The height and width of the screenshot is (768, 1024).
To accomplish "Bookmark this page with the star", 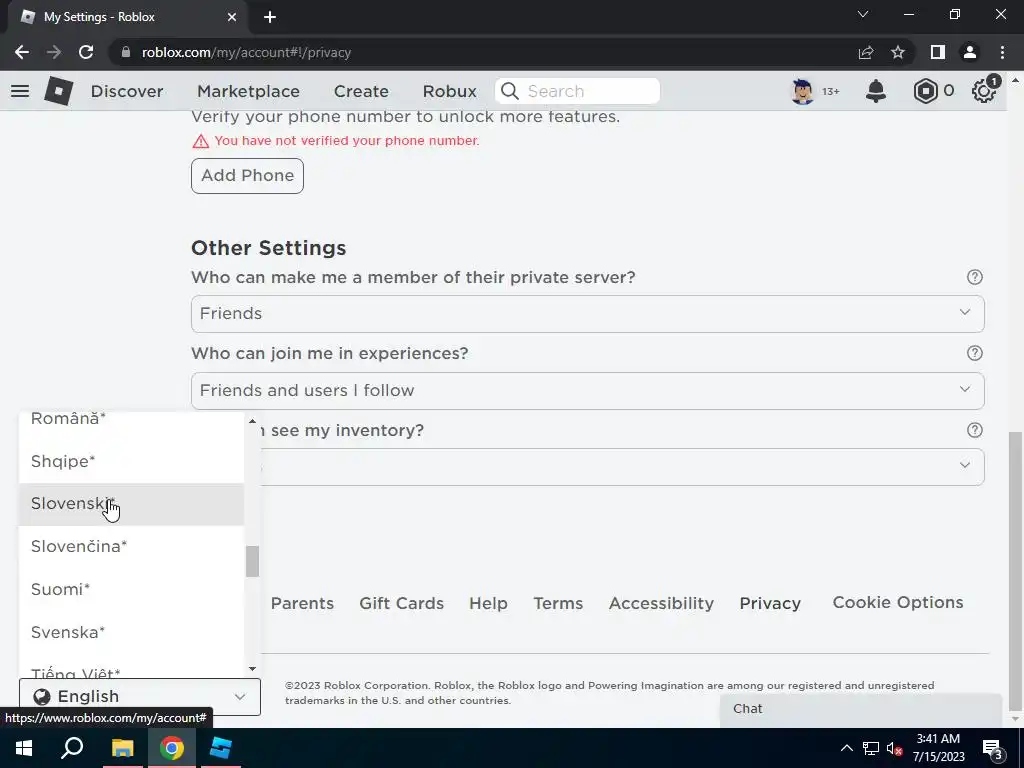I will coord(898,52).
